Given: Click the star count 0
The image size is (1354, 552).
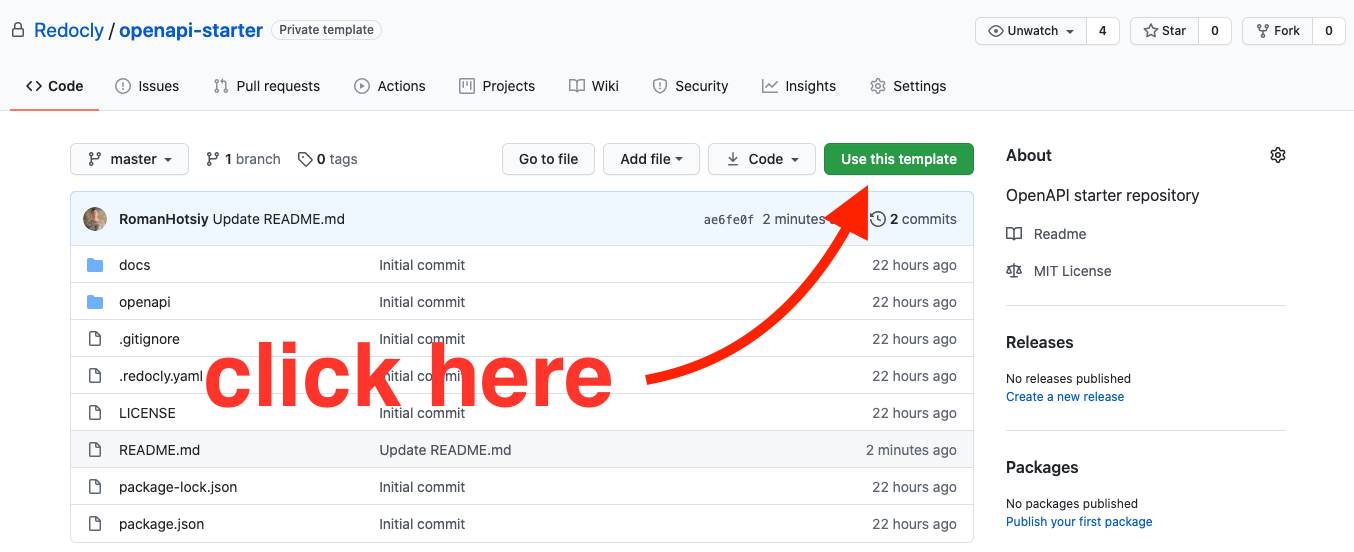Looking at the screenshot, I should (x=1215, y=31).
